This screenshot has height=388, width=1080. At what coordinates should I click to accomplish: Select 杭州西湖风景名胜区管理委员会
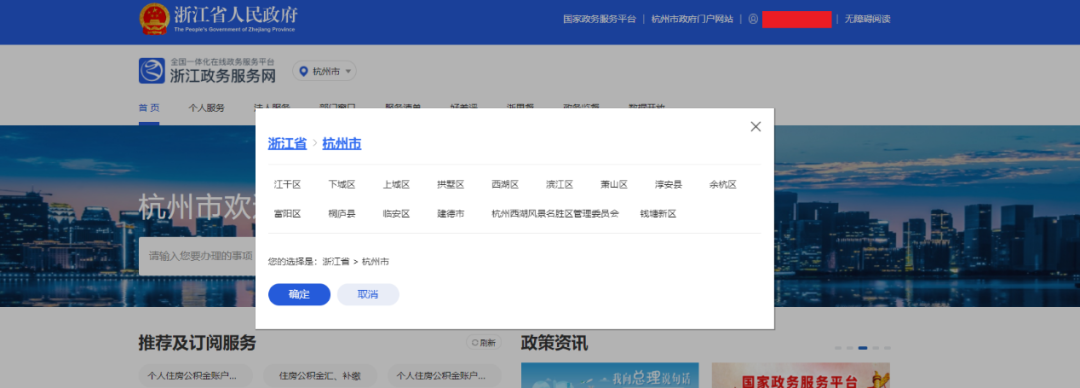[555, 214]
